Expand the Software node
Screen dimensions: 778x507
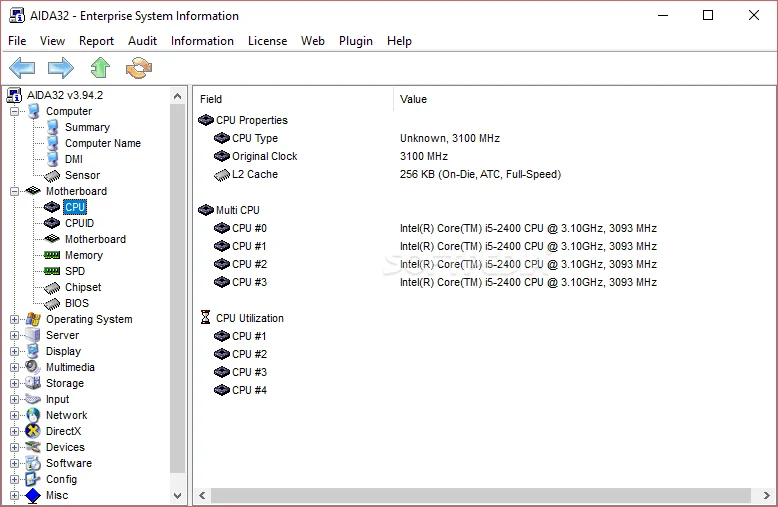14,463
